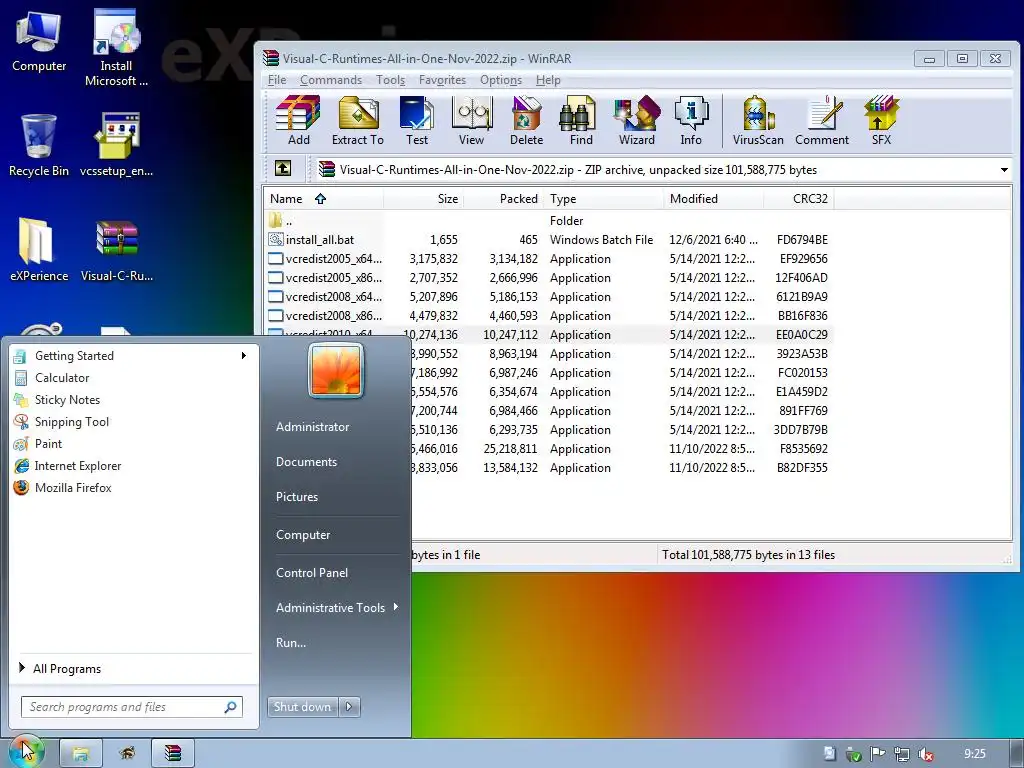Click the Action Center flag icon
The width and height of the screenshot is (1024, 768).
tap(878, 754)
